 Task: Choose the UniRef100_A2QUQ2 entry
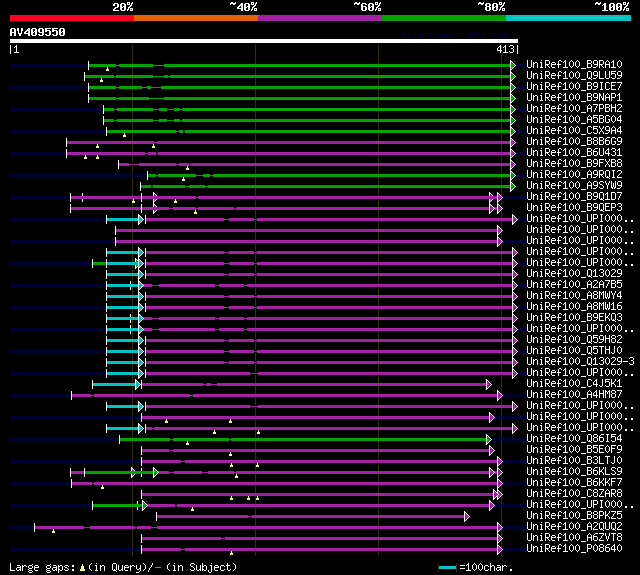(x=574, y=527)
